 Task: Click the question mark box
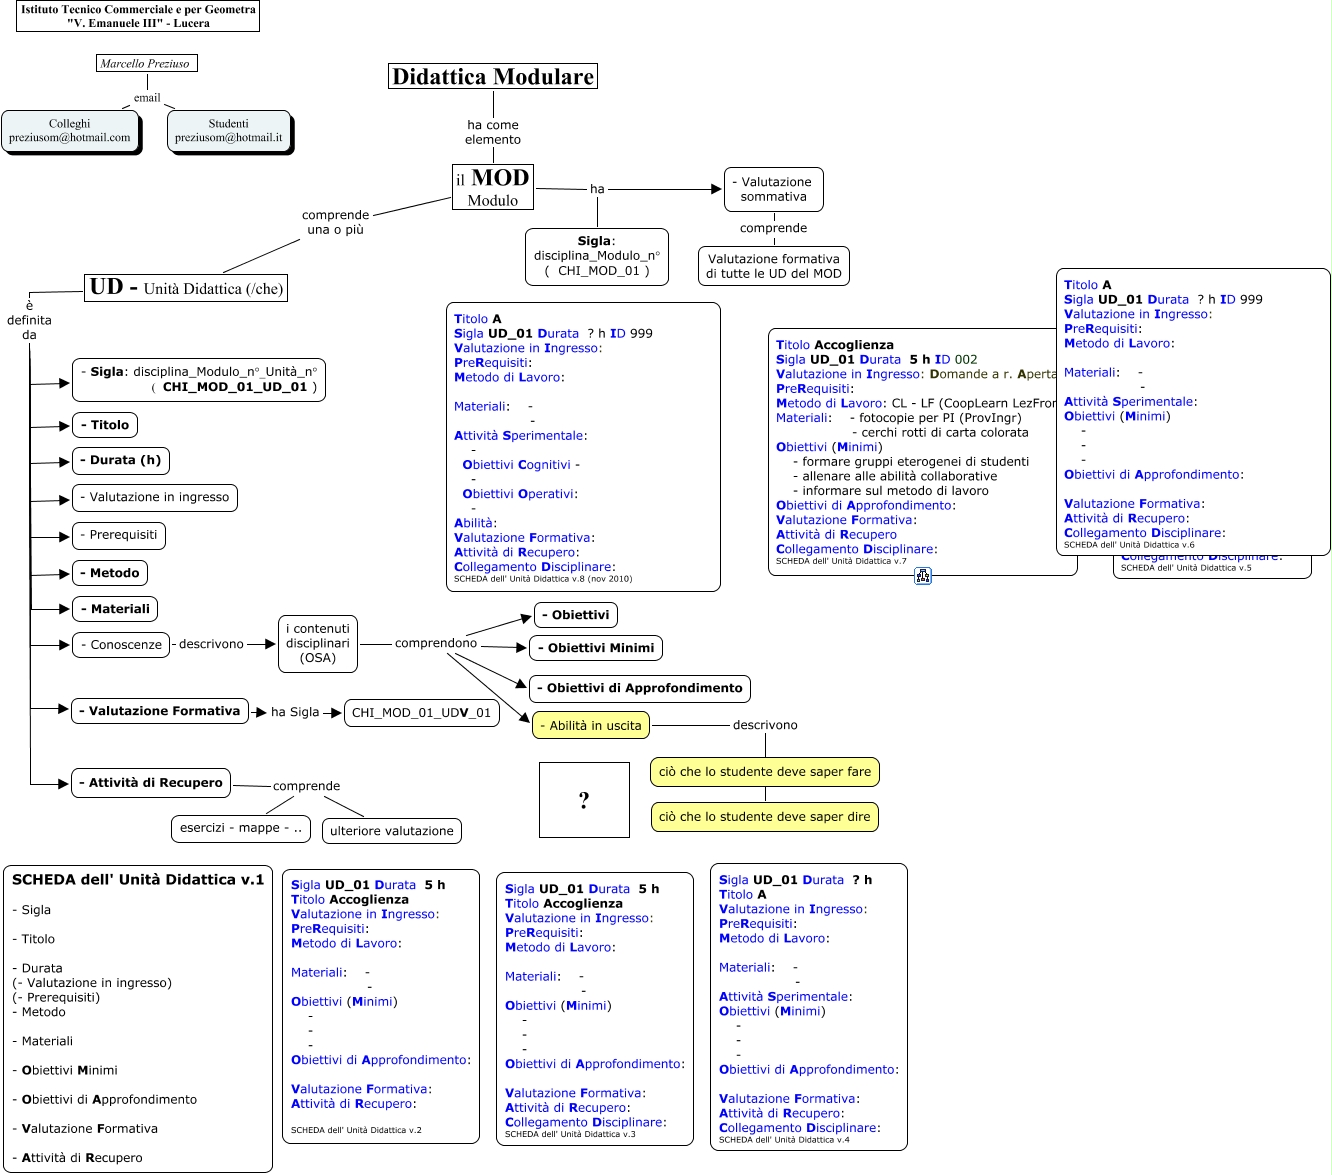click(x=584, y=800)
